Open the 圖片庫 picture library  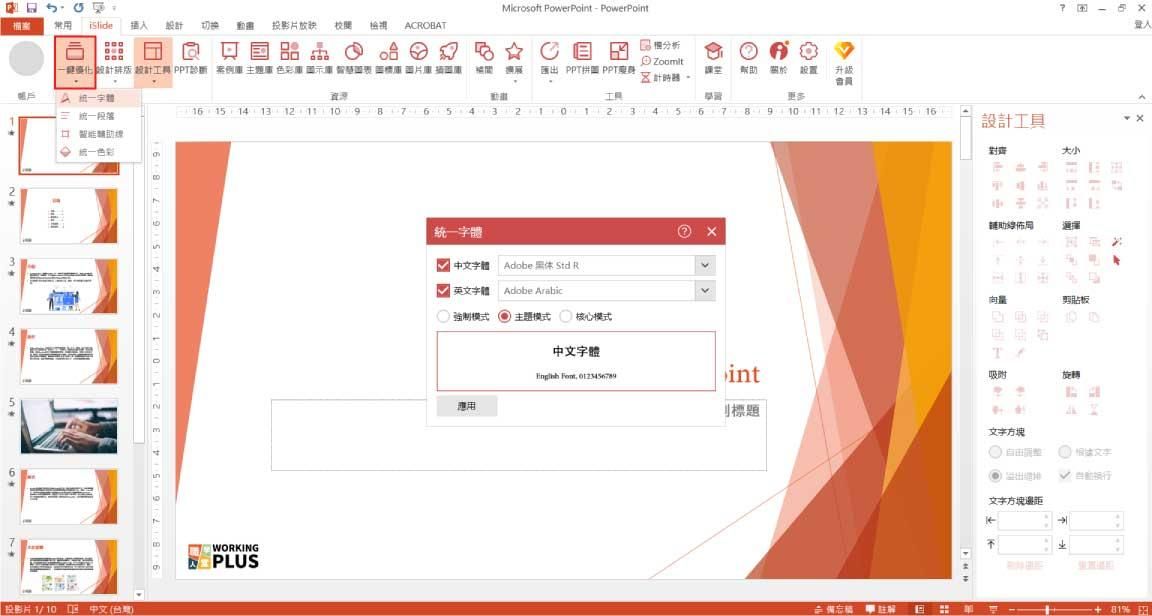coord(418,58)
